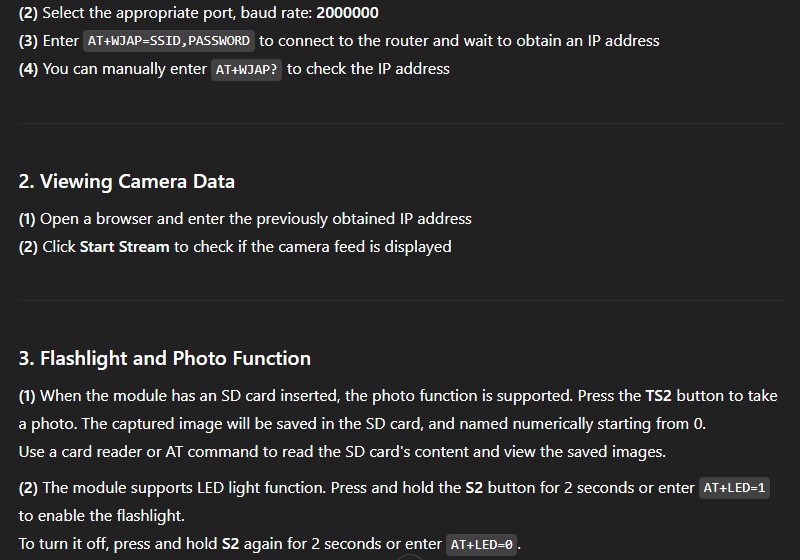Click the 'Open a browser' instruction line
Image resolution: width=800 pixels, height=560 pixels.
pos(245,219)
